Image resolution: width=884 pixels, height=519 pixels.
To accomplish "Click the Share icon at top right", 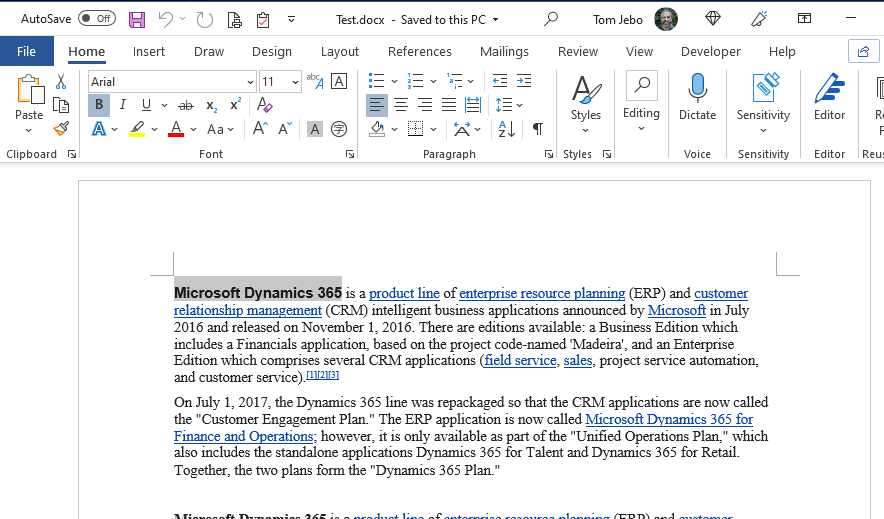I will tap(863, 51).
